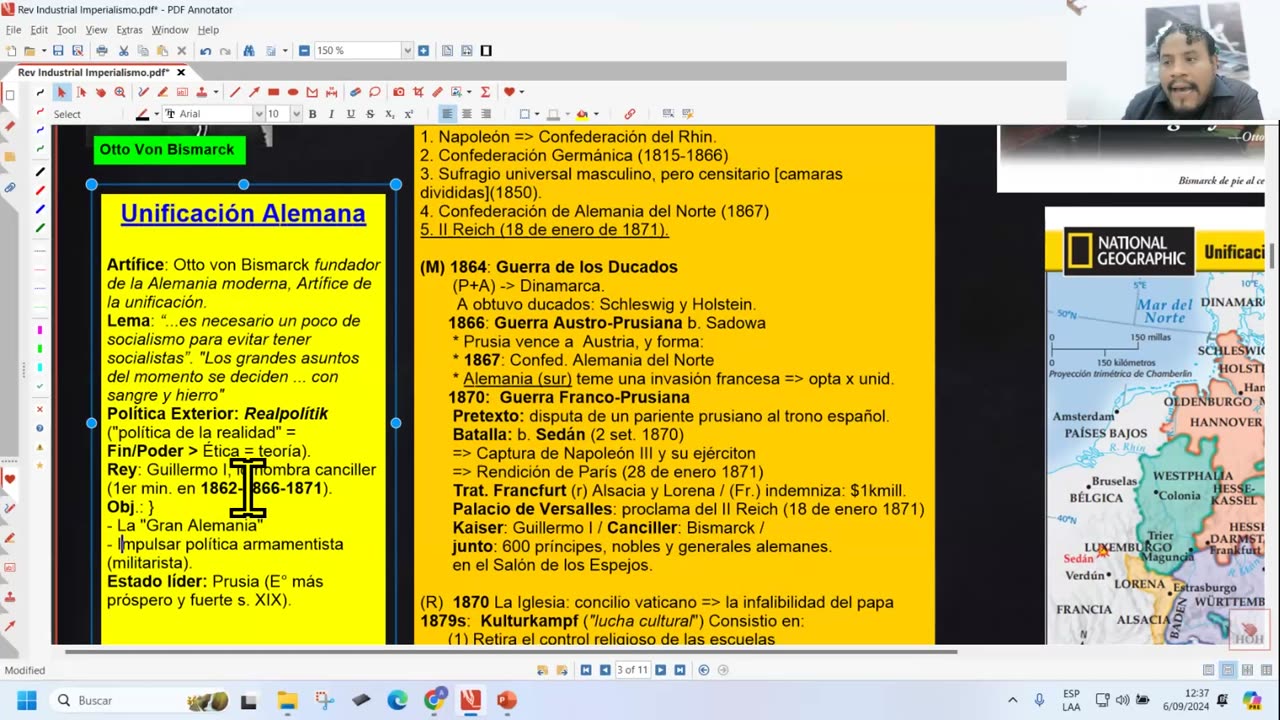Select the Rectangle shape tool

[x=273, y=92]
